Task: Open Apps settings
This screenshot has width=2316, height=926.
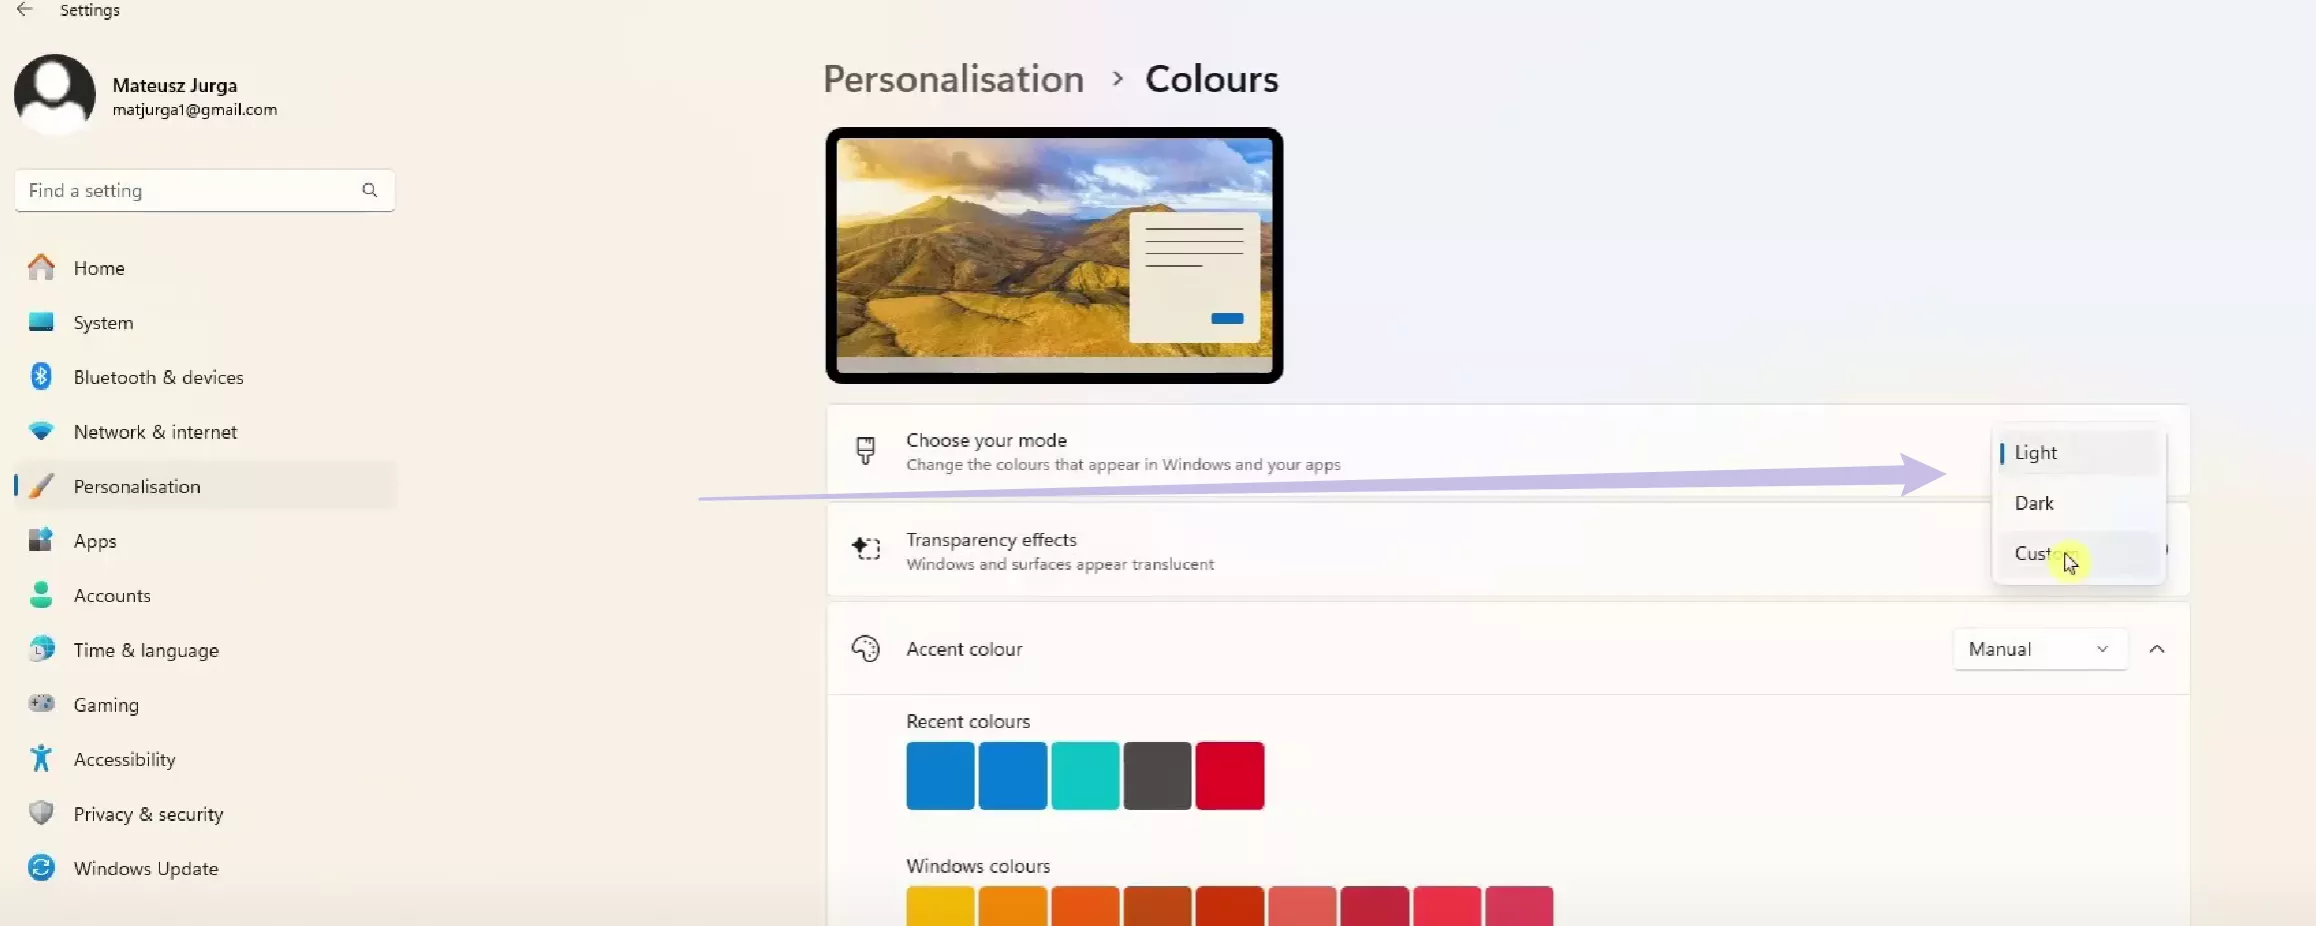Action: coord(205,541)
